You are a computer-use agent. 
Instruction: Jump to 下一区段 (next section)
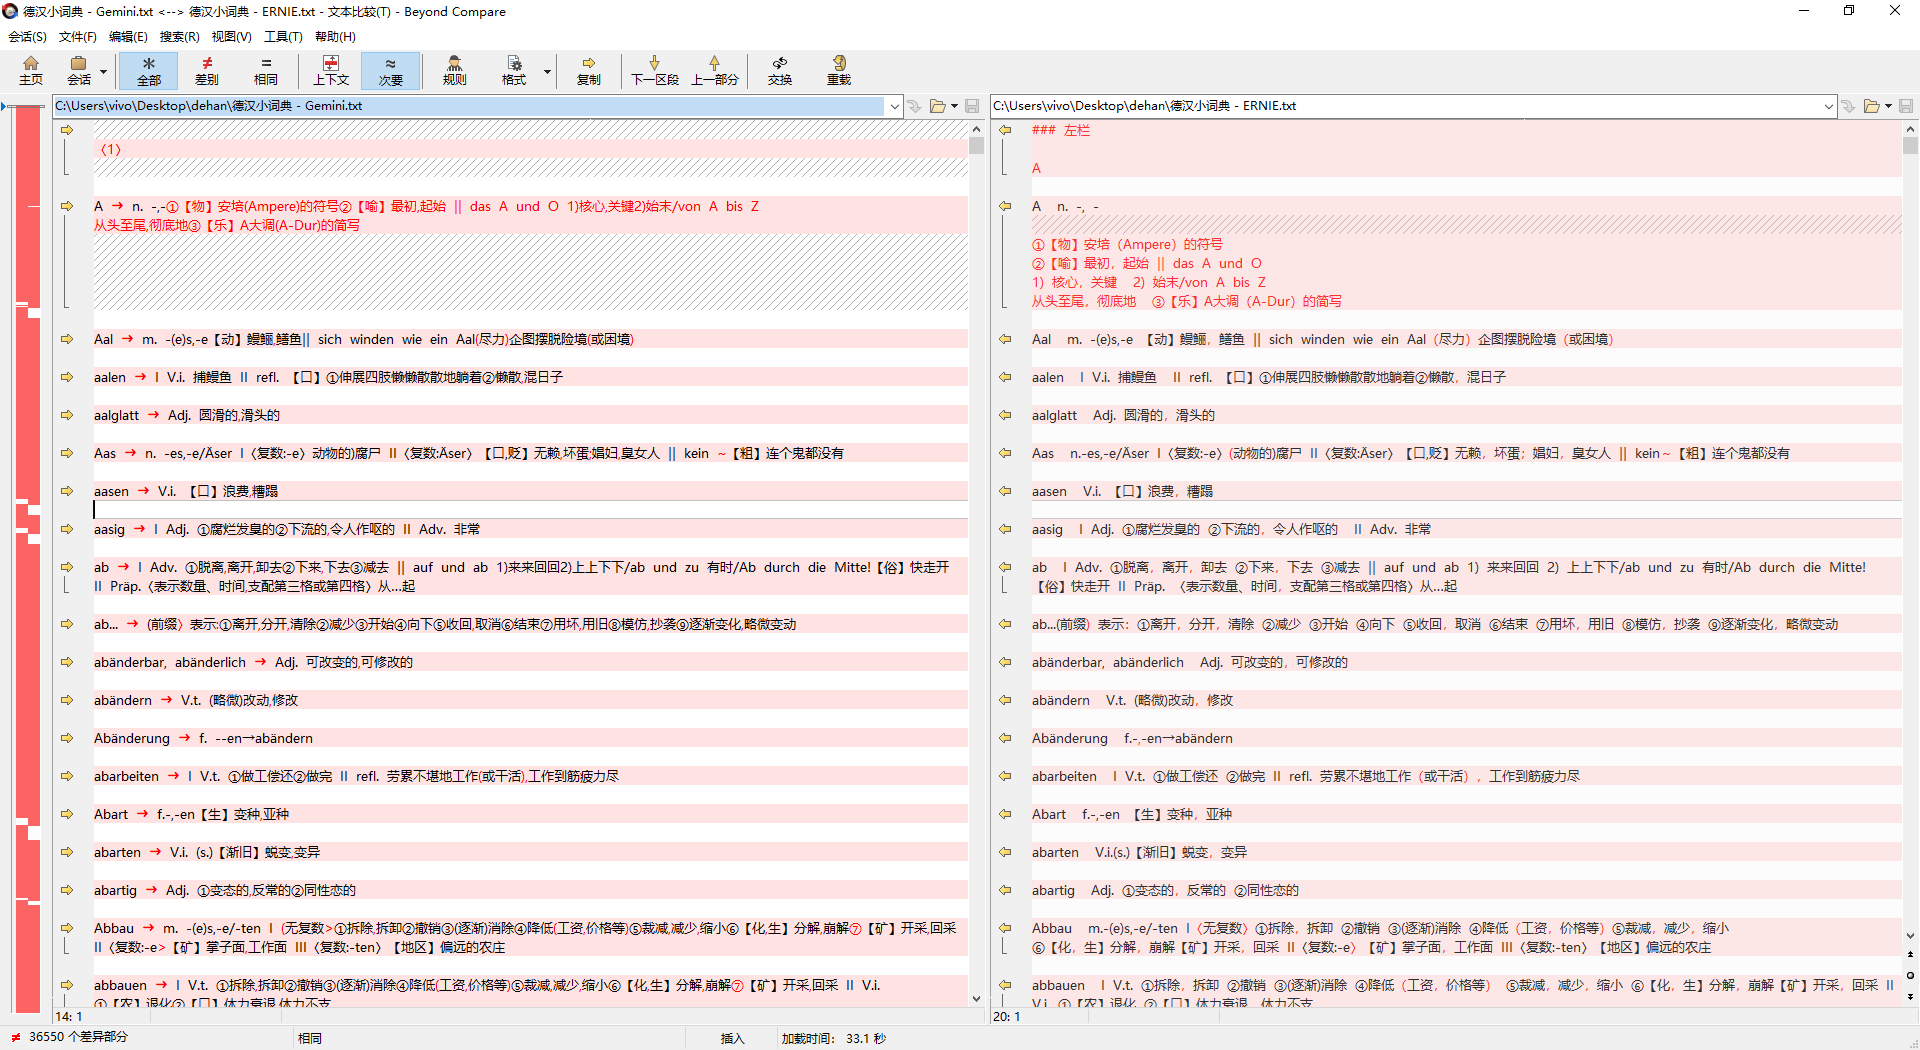(x=654, y=70)
